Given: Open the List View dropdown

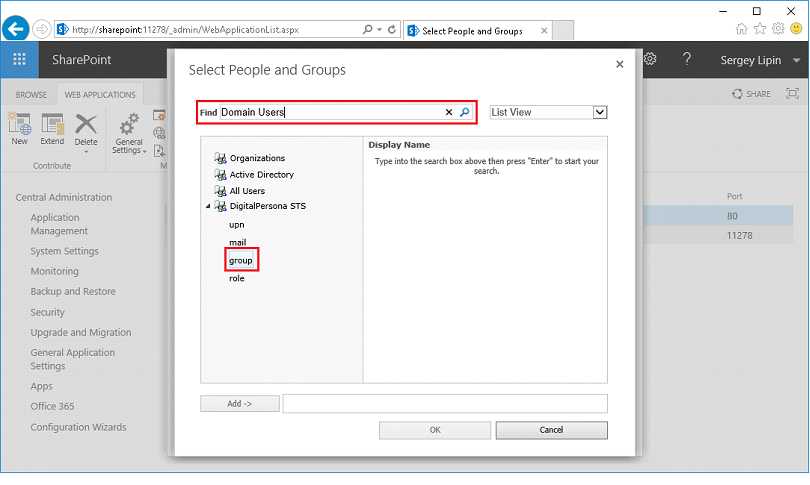Looking at the screenshot, I should click(x=600, y=112).
